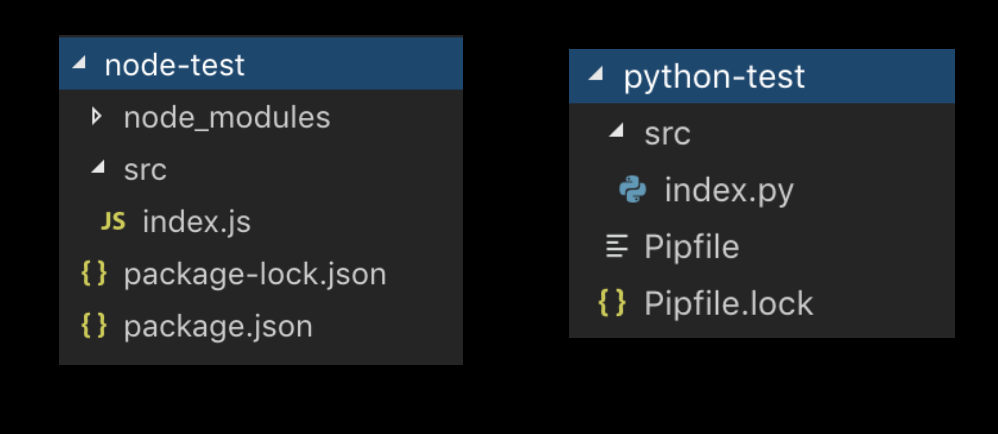Open the Pipfile file
Viewport: 998px width, 434px height.
click(x=691, y=247)
